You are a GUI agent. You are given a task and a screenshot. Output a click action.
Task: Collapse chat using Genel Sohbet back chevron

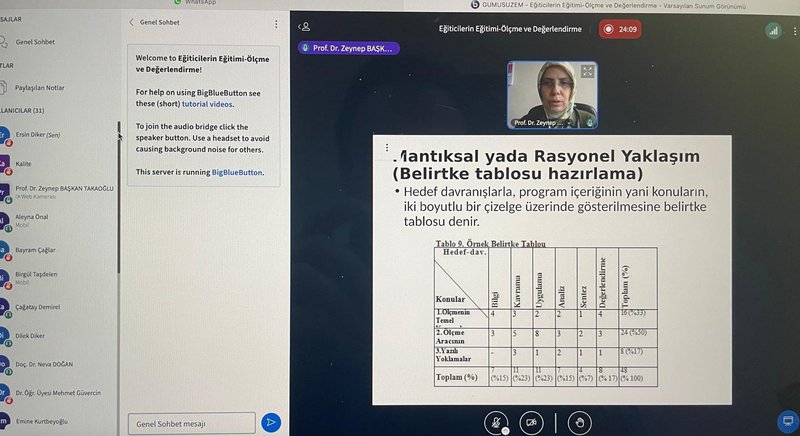click(x=132, y=22)
